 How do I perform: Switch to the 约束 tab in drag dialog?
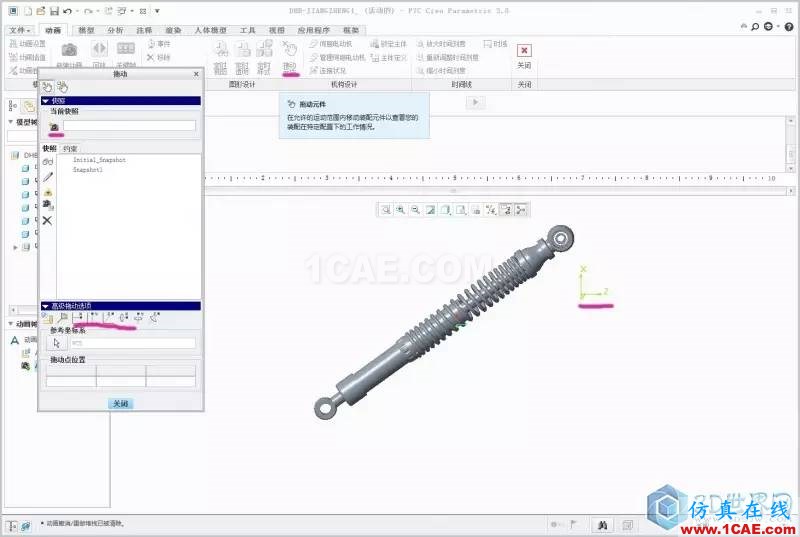click(x=70, y=149)
